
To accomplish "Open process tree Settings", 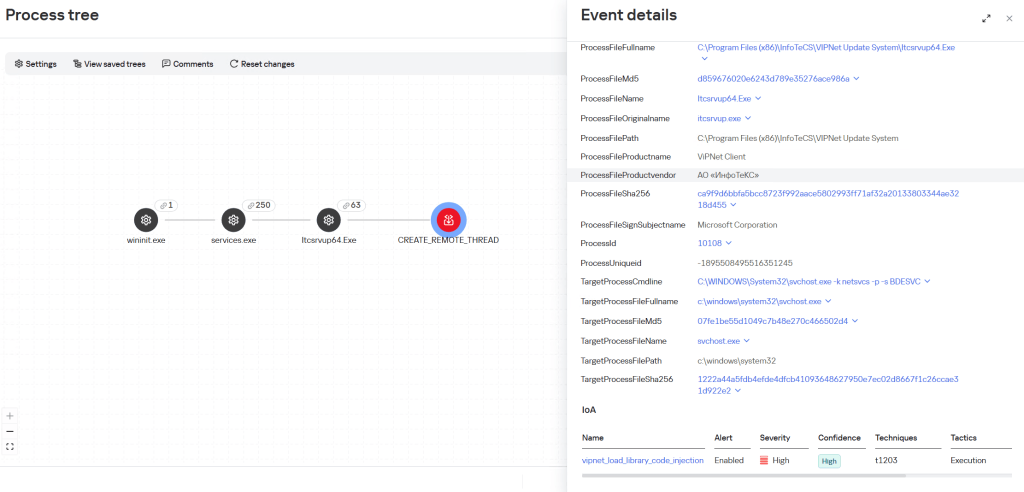I will [35, 64].
